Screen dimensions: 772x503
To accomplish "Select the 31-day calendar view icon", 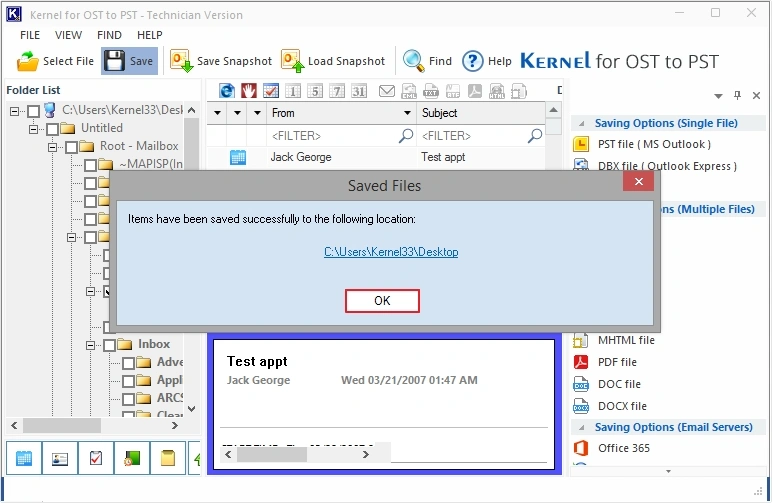I will point(359,91).
